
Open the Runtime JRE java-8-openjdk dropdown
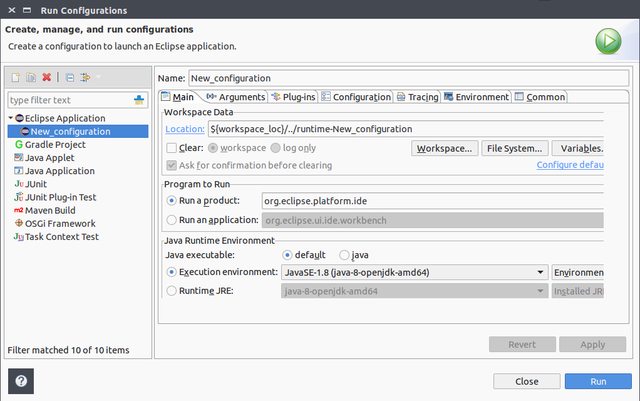point(414,291)
